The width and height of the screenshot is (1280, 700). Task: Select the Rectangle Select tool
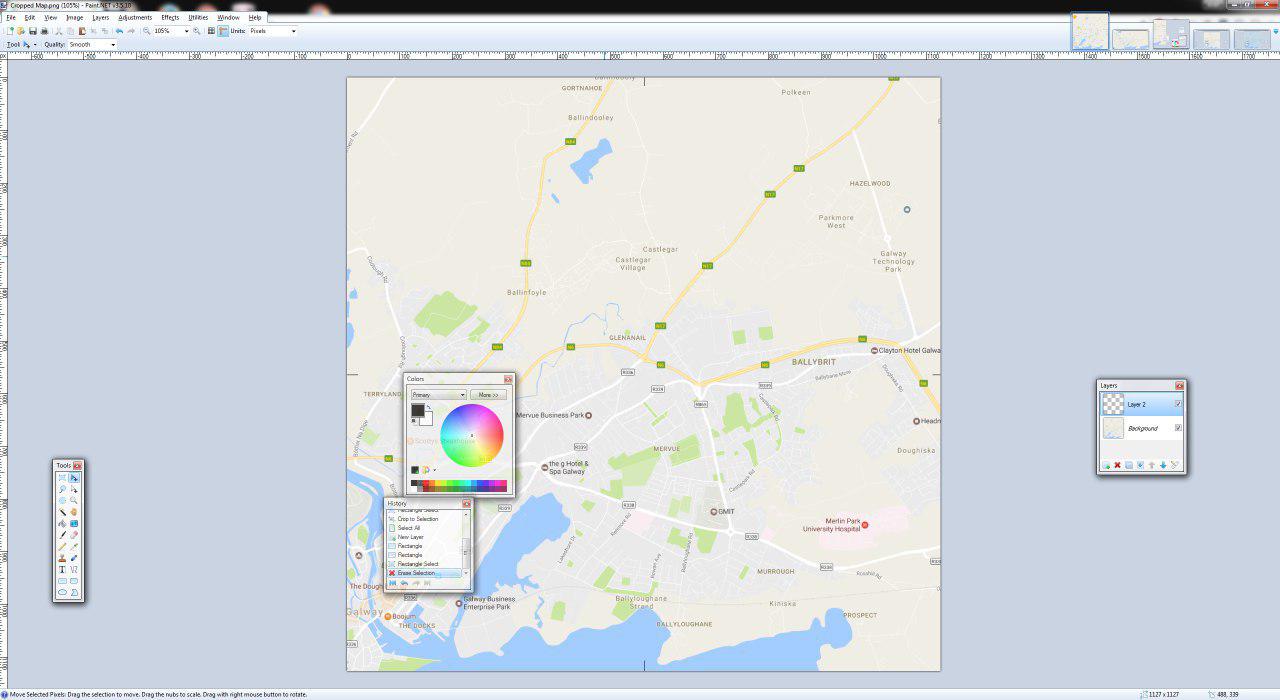(62, 478)
